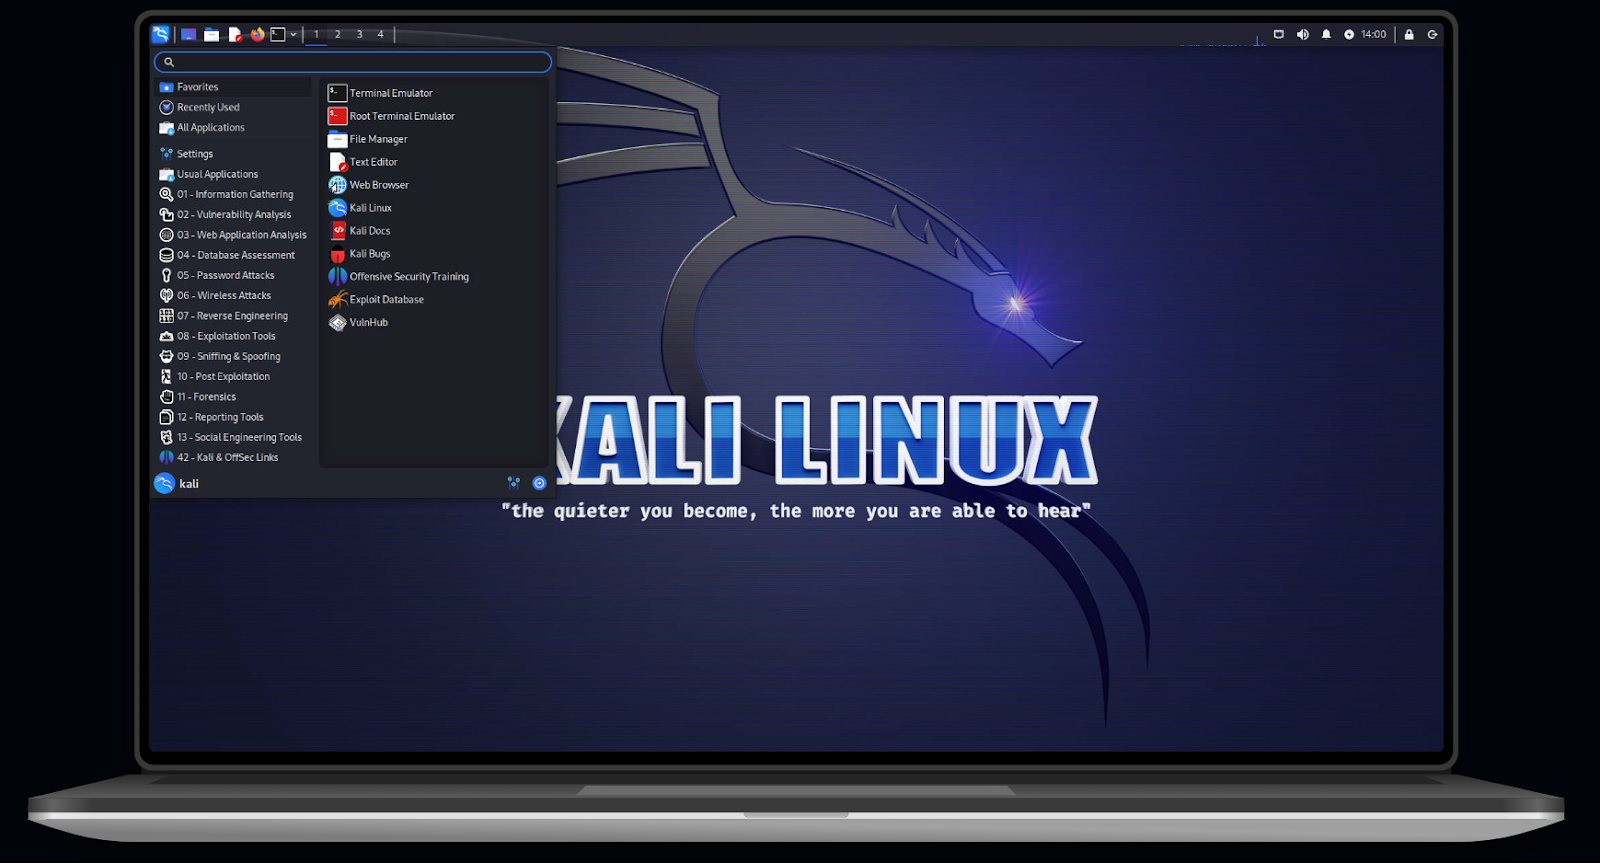Click the Show Desktop panel icon
Screen dimensions: 1600x863
click(188, 35)
